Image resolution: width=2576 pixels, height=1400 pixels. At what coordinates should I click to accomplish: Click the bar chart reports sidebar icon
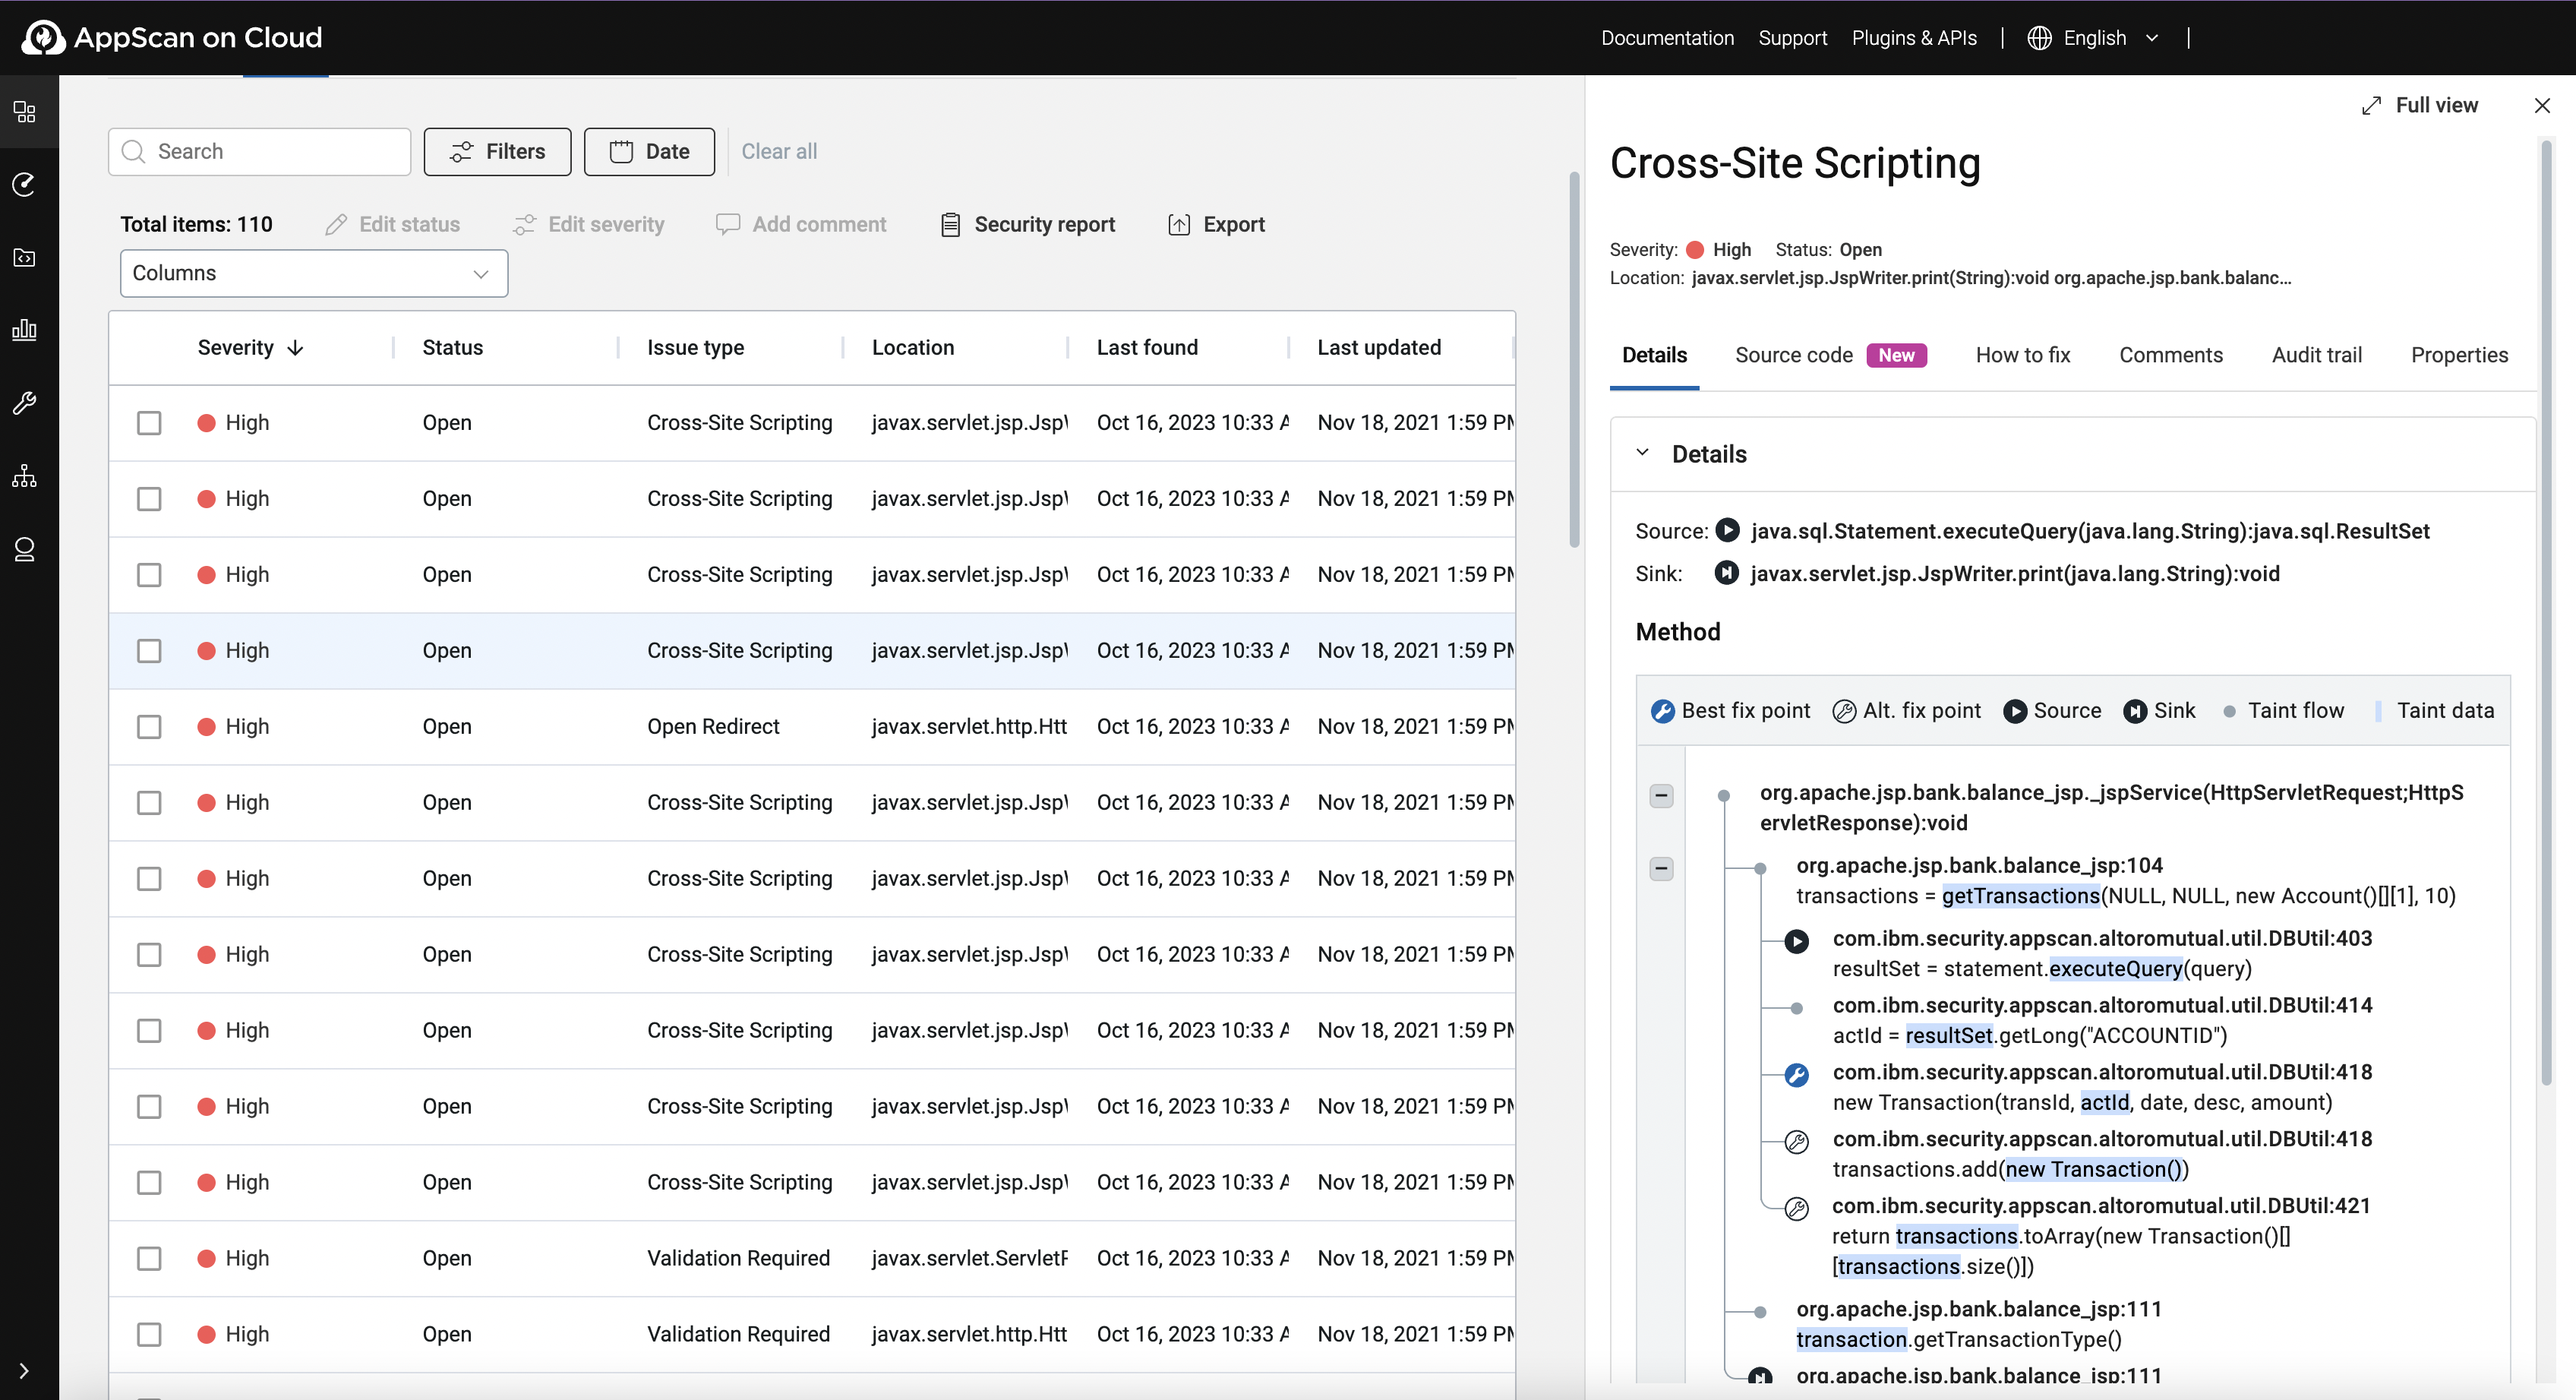click(25, 330)
